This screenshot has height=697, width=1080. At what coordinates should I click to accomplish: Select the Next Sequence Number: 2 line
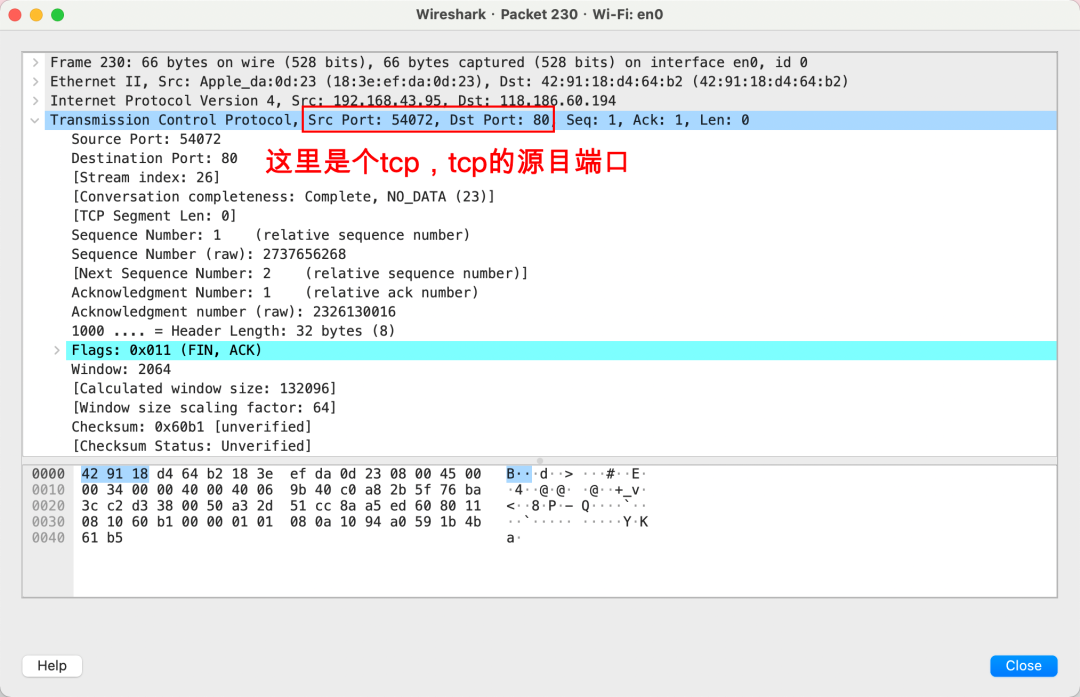point(300,274)
